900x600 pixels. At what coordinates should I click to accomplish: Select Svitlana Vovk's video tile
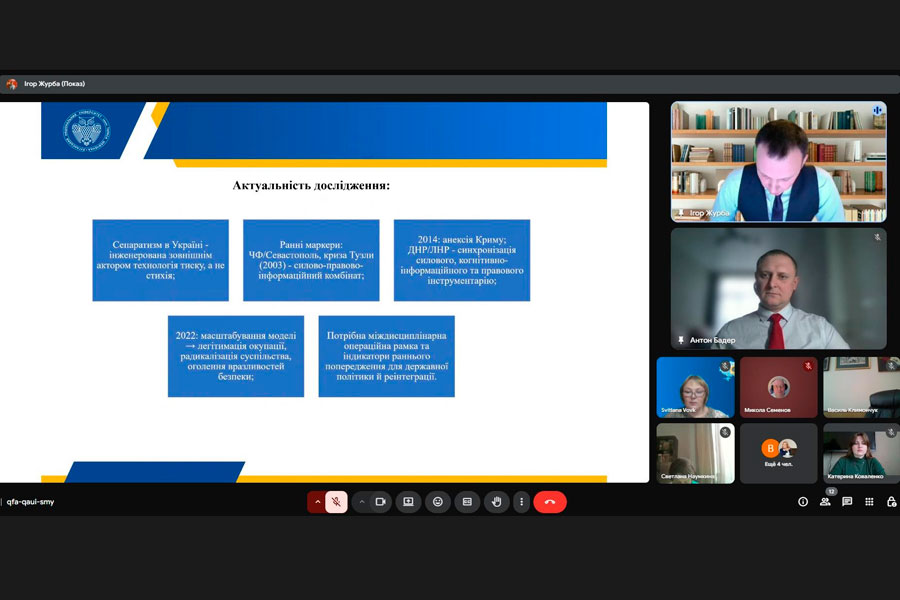pyautogui.click(x=696, y=387)
